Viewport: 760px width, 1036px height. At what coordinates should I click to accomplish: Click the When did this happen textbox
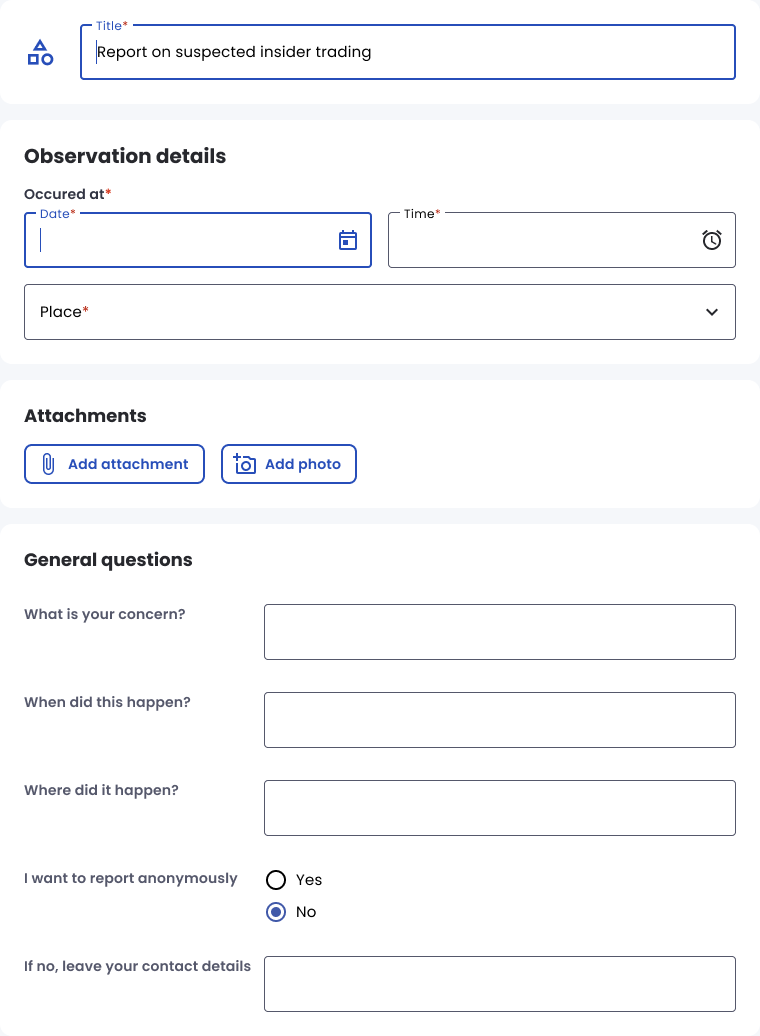pyautogui.click(x=500, y=720)
